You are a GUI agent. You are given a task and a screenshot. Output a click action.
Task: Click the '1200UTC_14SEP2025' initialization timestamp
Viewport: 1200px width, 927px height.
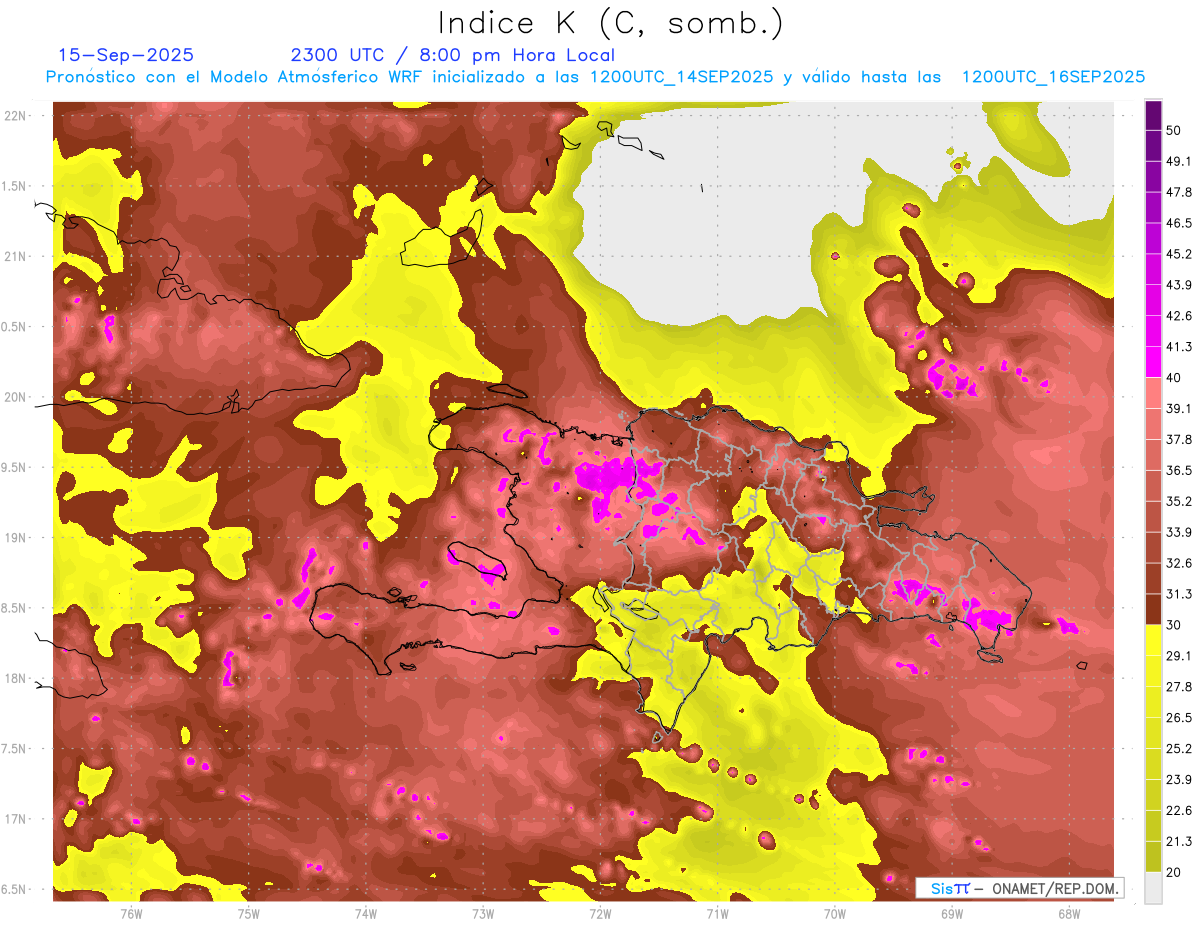tap(681, 77)
